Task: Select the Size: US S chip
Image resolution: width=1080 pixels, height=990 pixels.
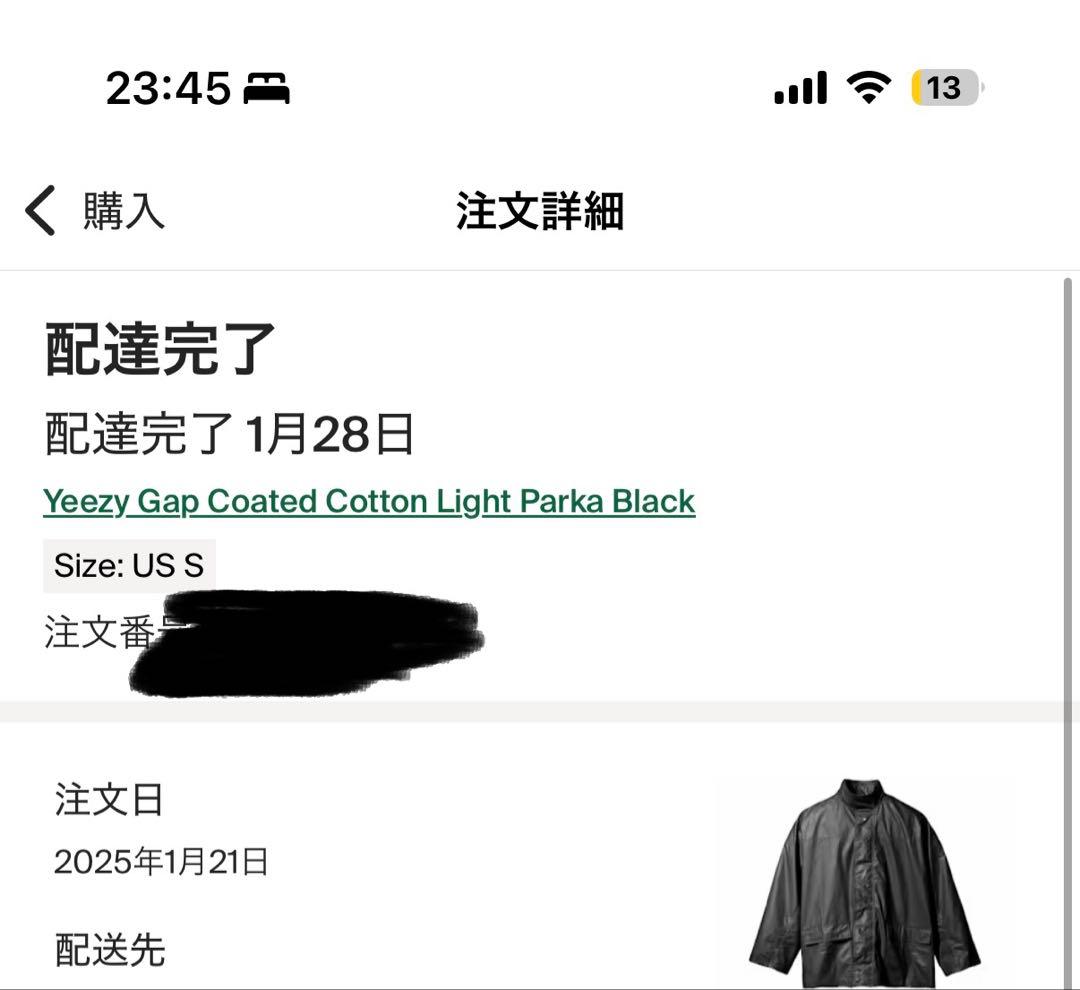Action: 128,565
